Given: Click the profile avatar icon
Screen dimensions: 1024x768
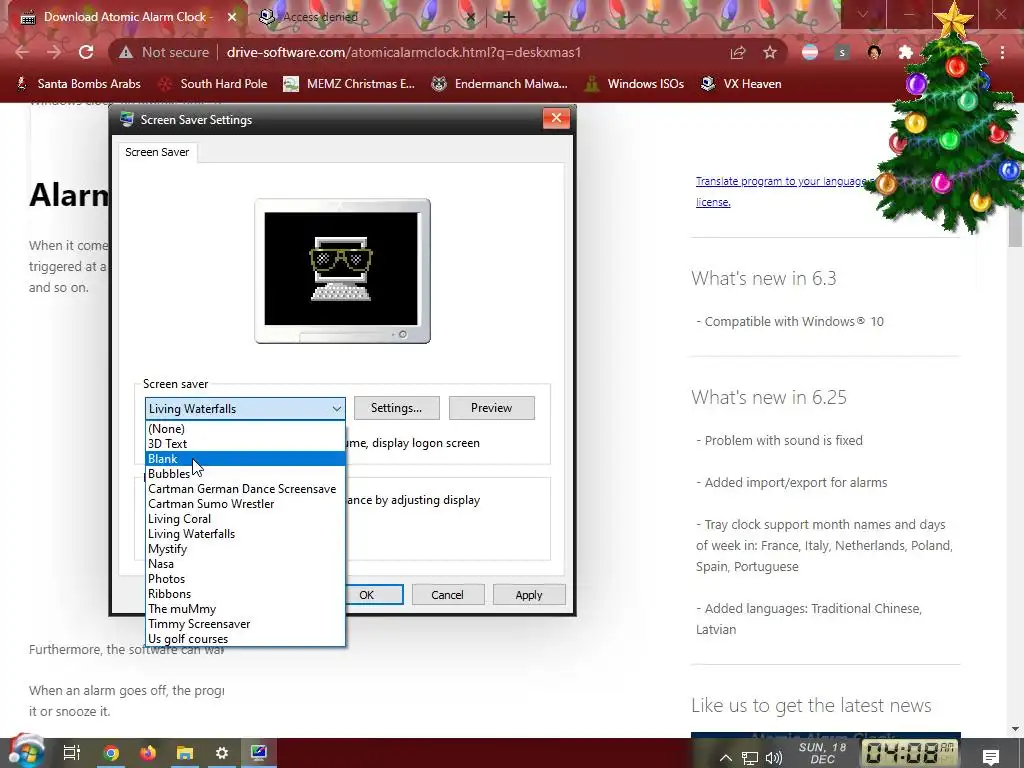Looking at the screenshot, I should (x=874, y=52).
